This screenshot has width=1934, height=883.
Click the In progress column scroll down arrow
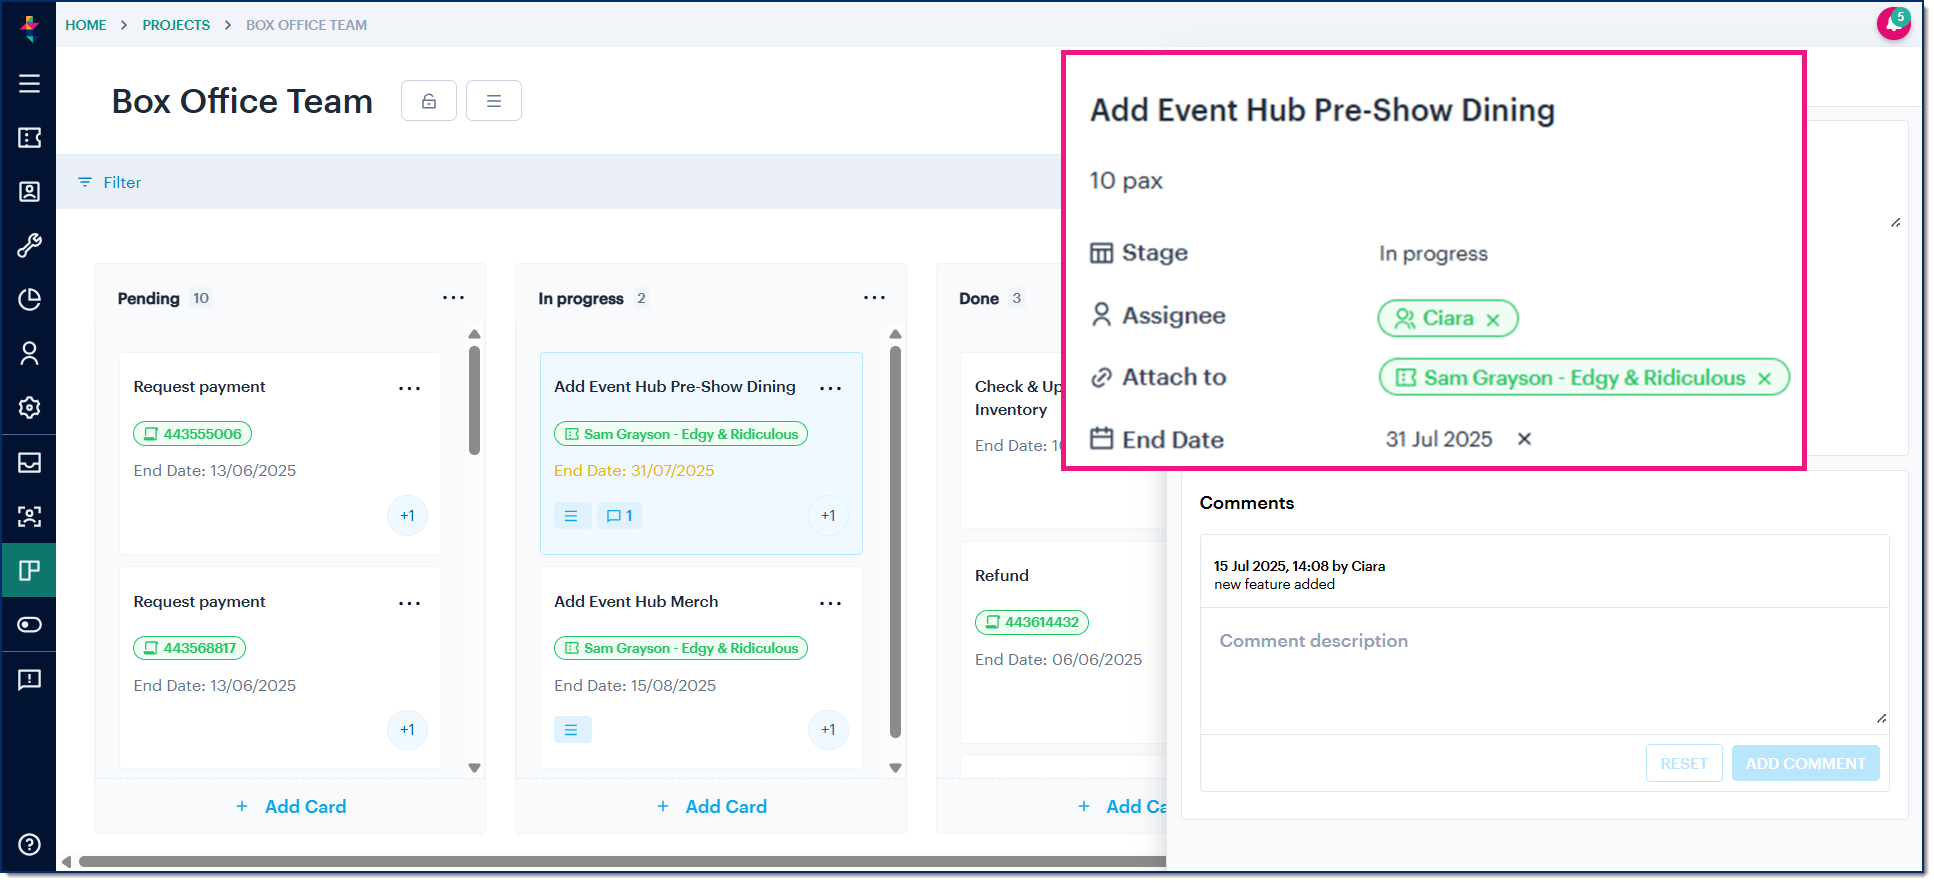896,768
